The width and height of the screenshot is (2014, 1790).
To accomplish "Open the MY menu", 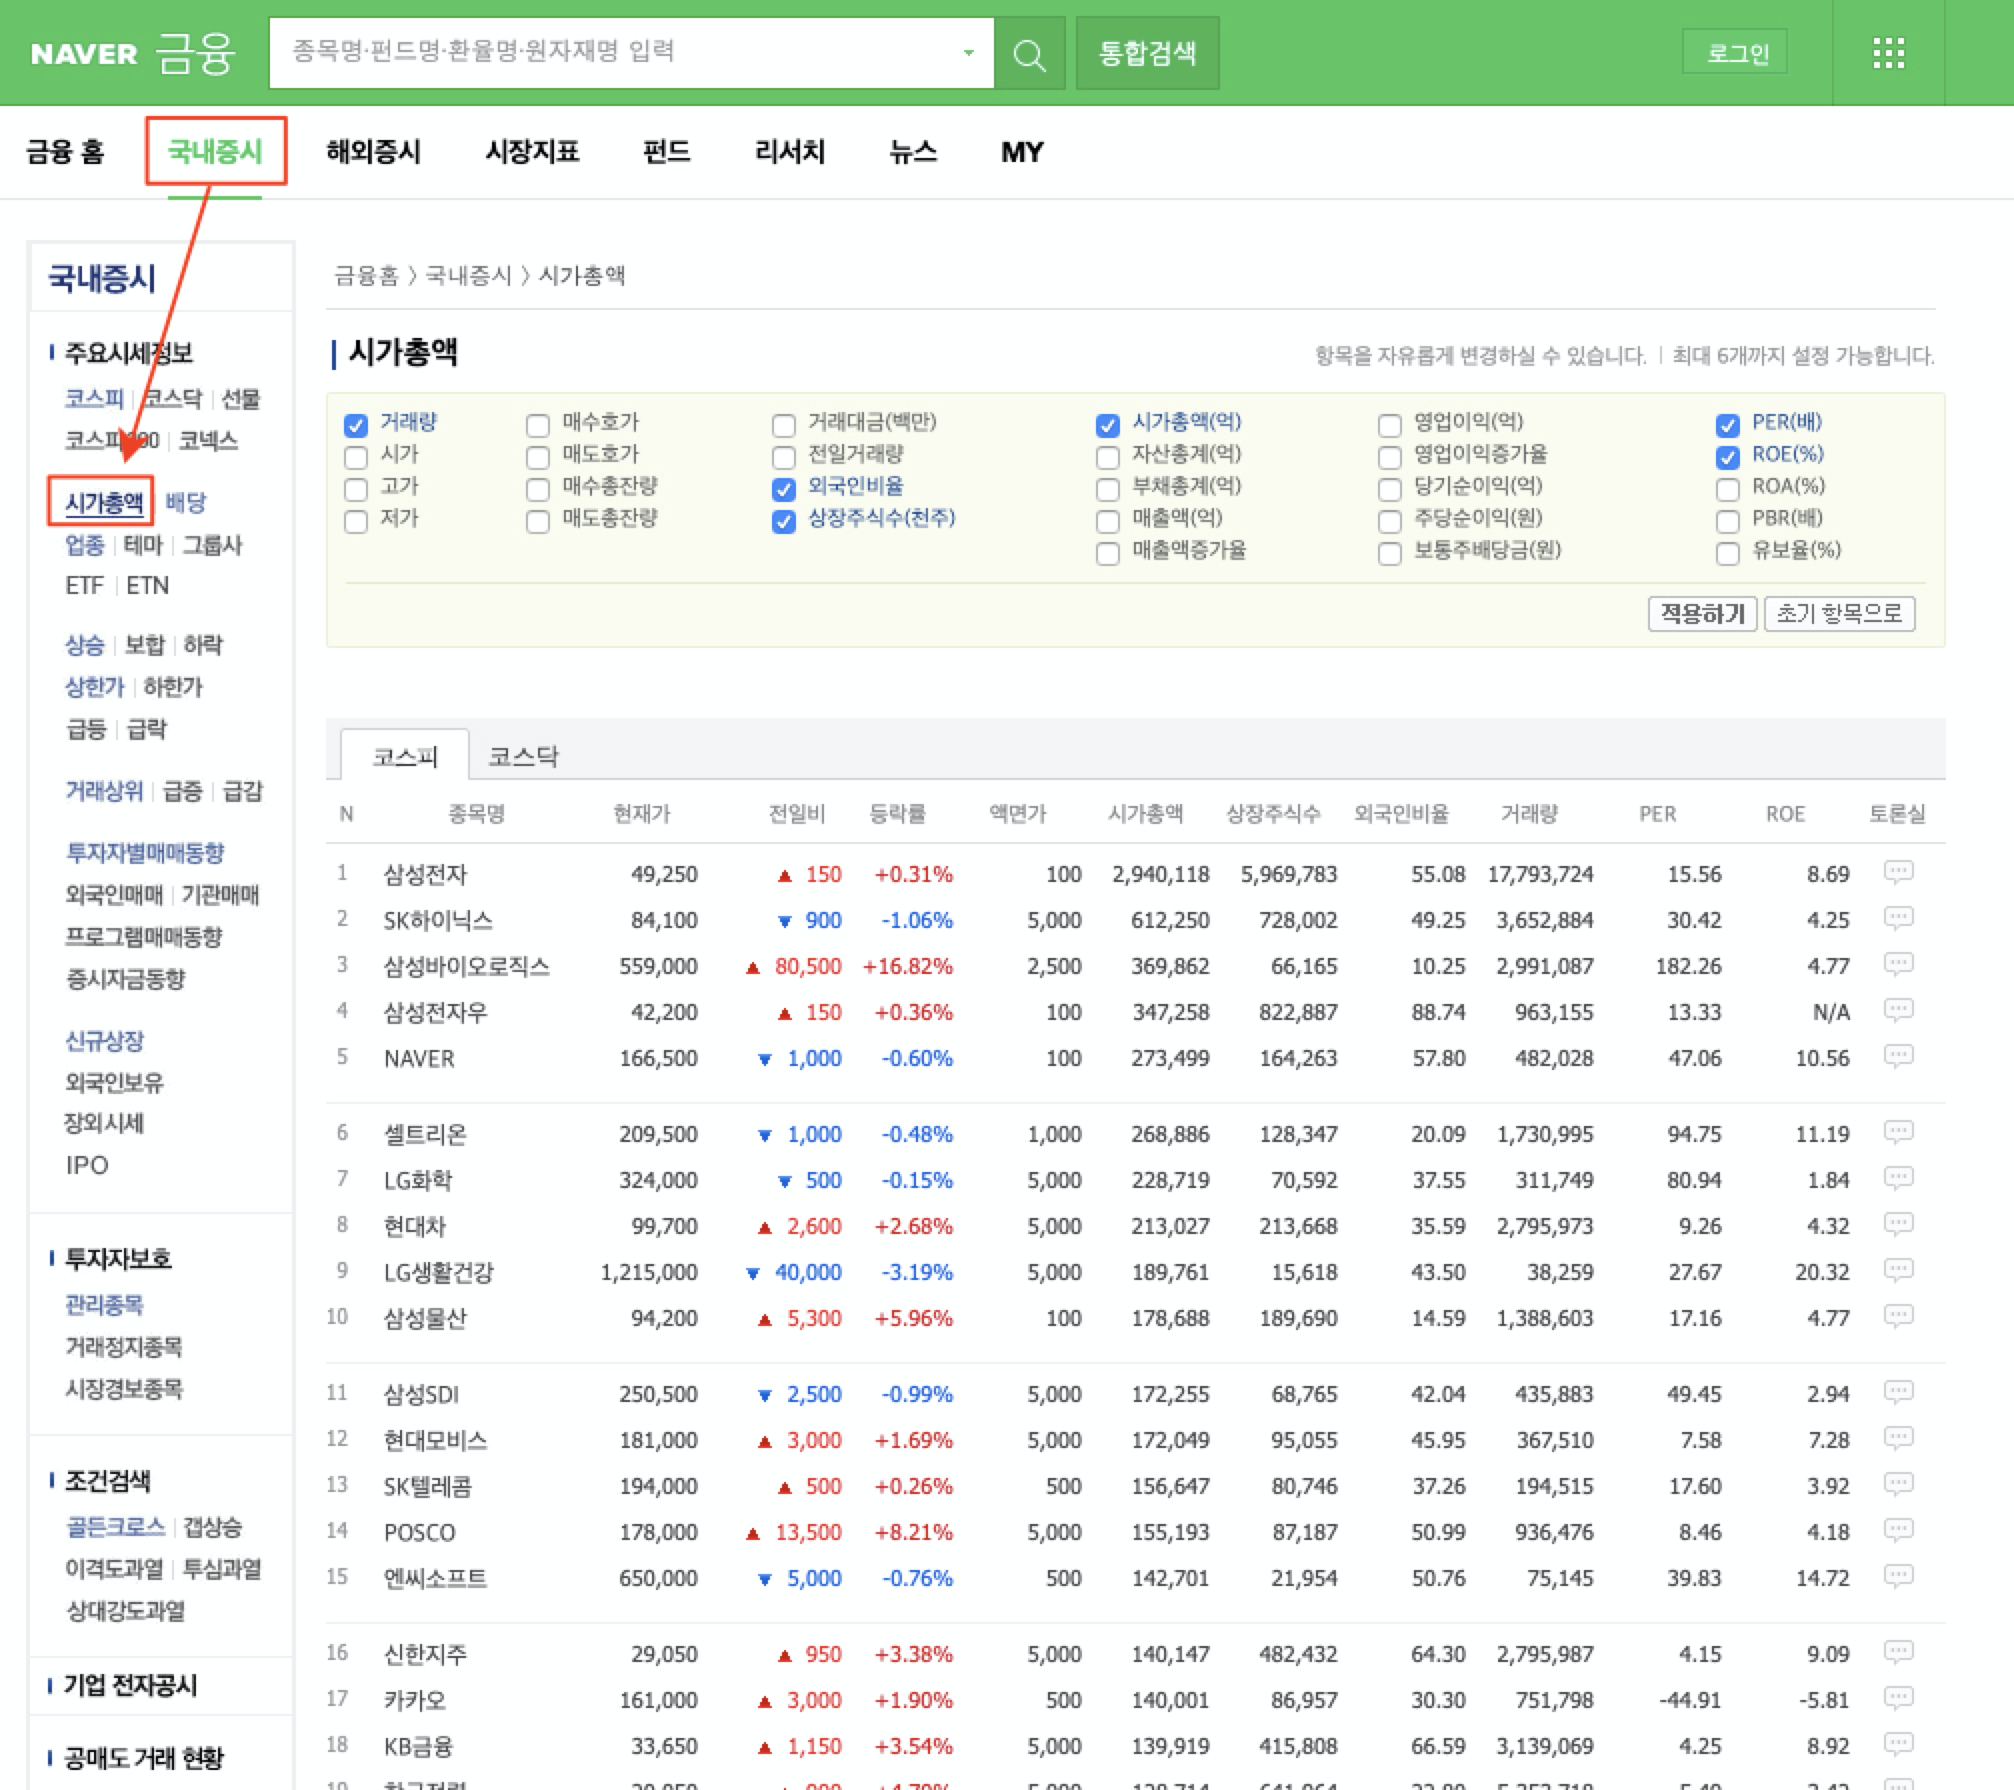I will 1022,151.
